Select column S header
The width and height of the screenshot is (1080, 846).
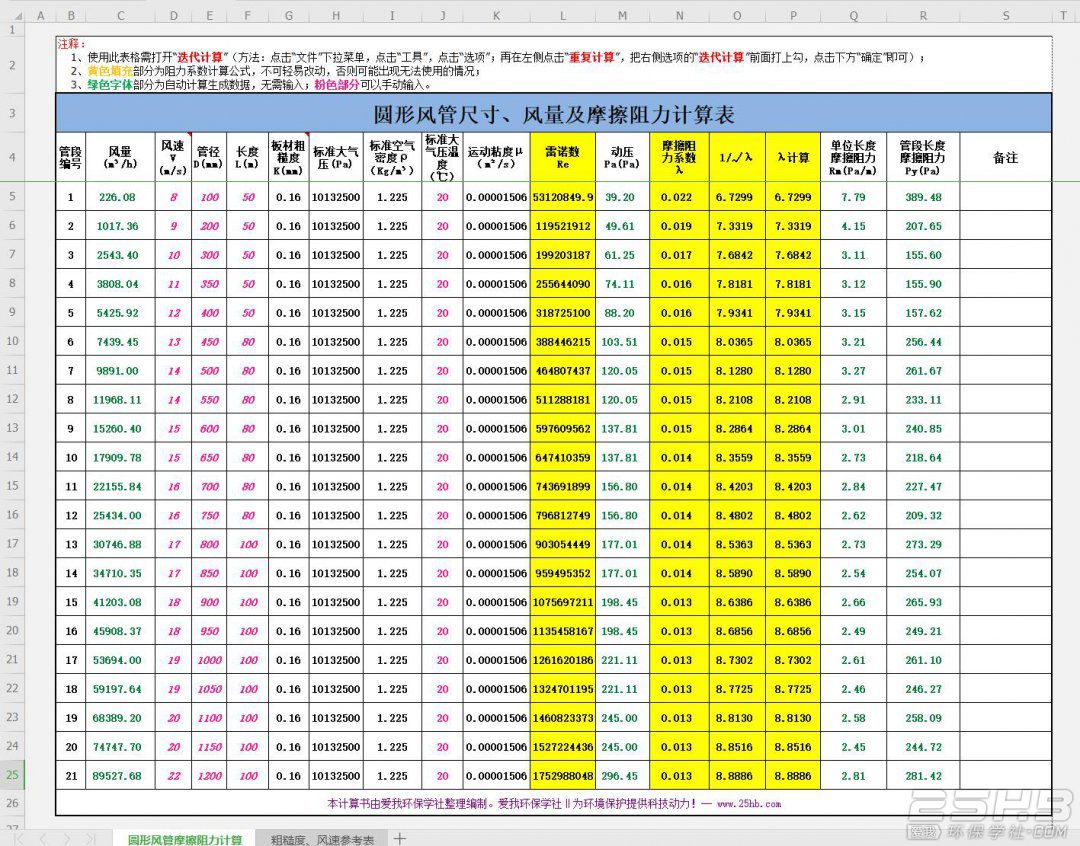(1006, 15)
